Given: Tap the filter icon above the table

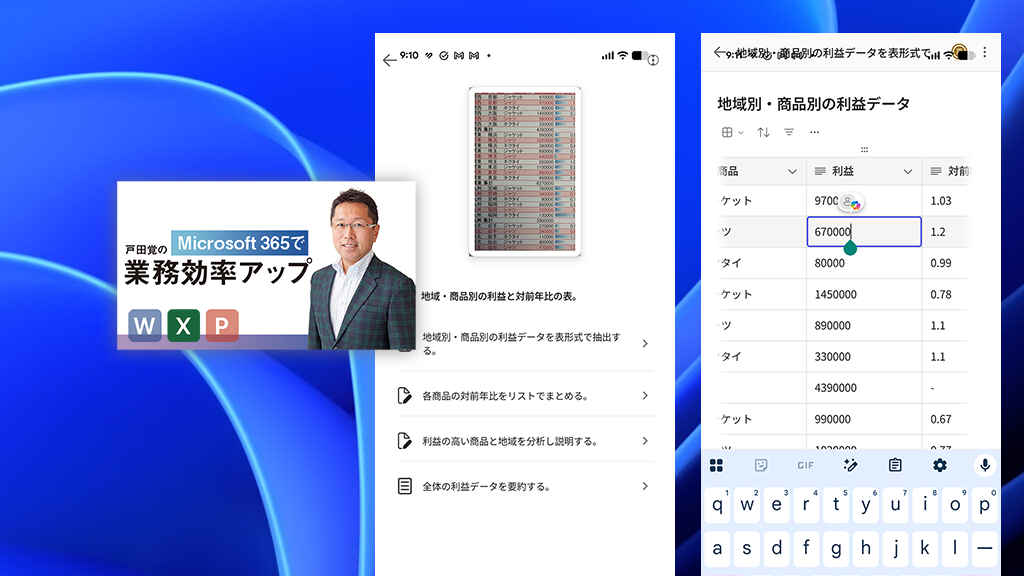Looking at the screenshot, I should click(x=787, y=131).
